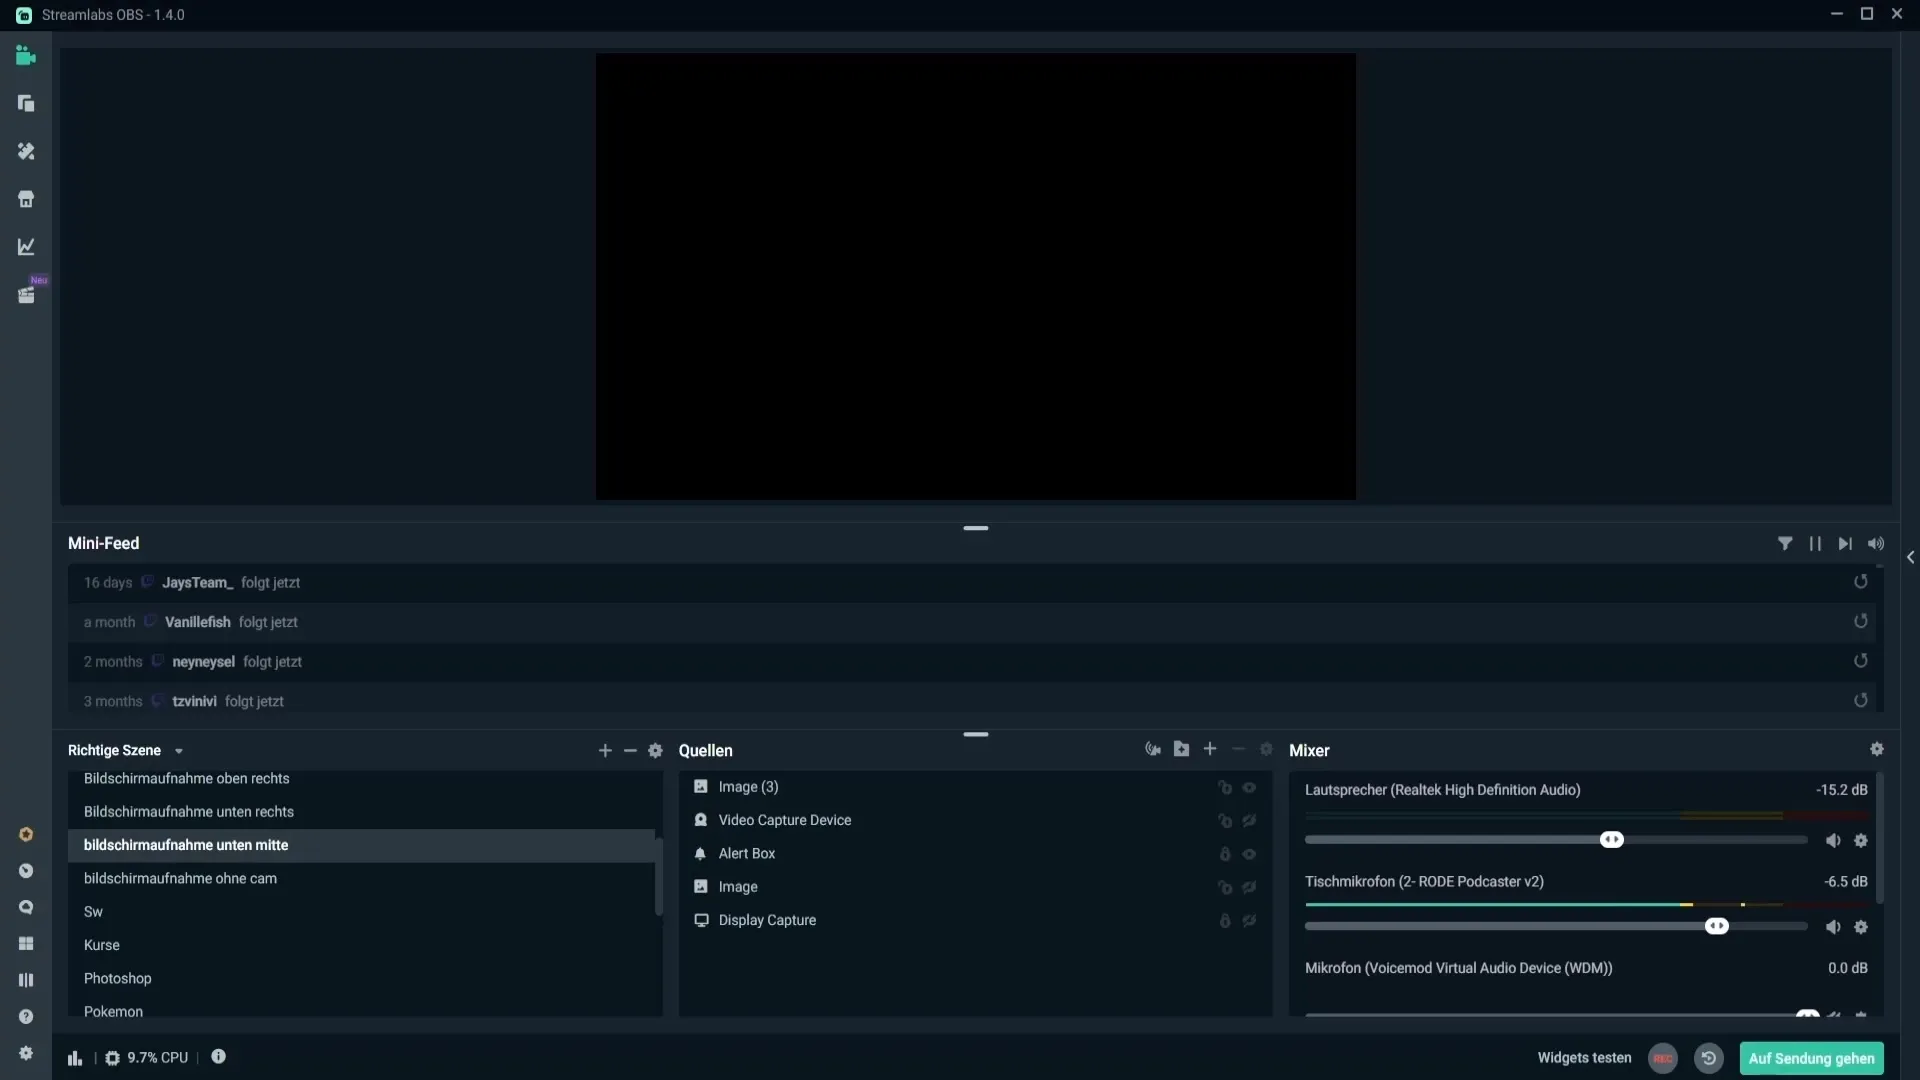
Task: Click the info circle icon in status bar
Action: (x=218, y=1056)
